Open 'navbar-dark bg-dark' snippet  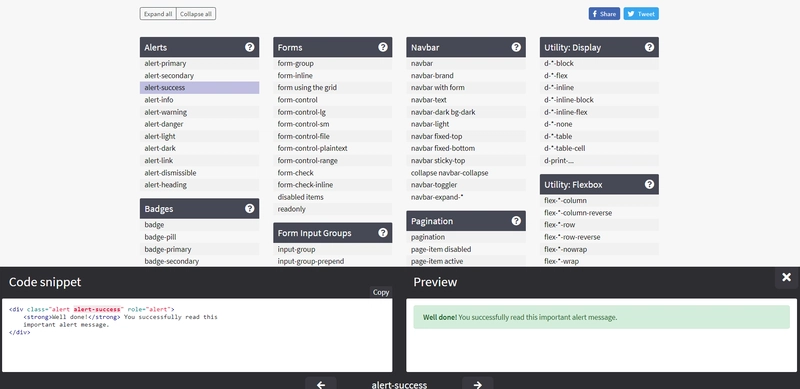(x=466, y=112)
